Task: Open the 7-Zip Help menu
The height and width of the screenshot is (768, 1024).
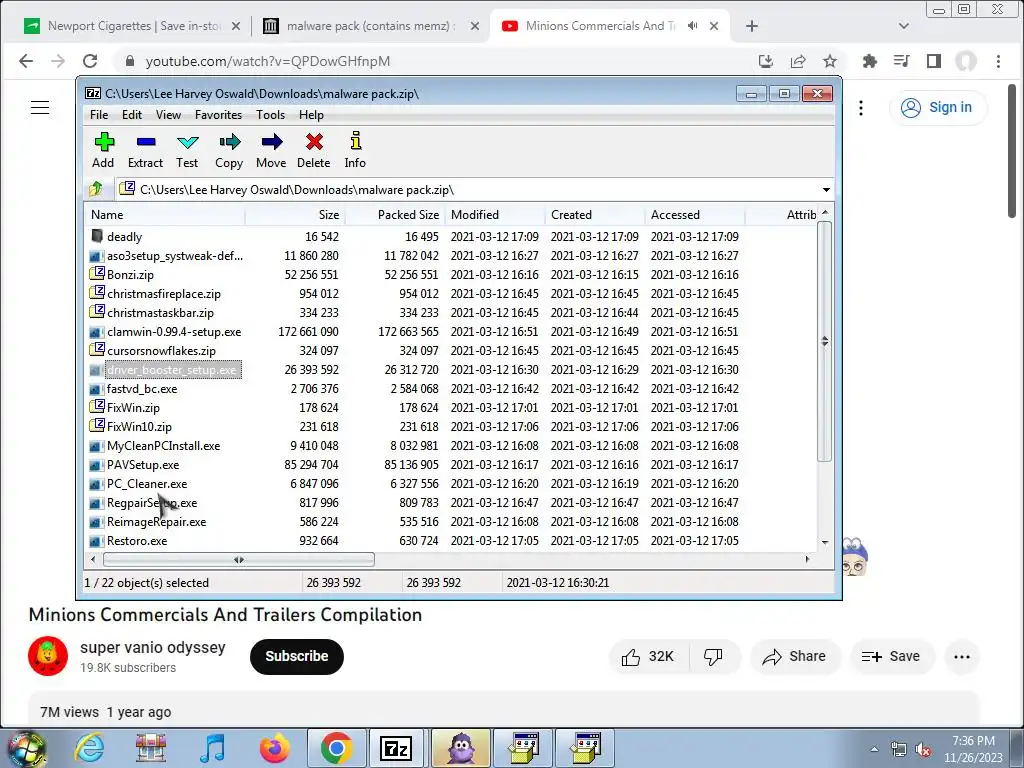Action: click(312, 115)
